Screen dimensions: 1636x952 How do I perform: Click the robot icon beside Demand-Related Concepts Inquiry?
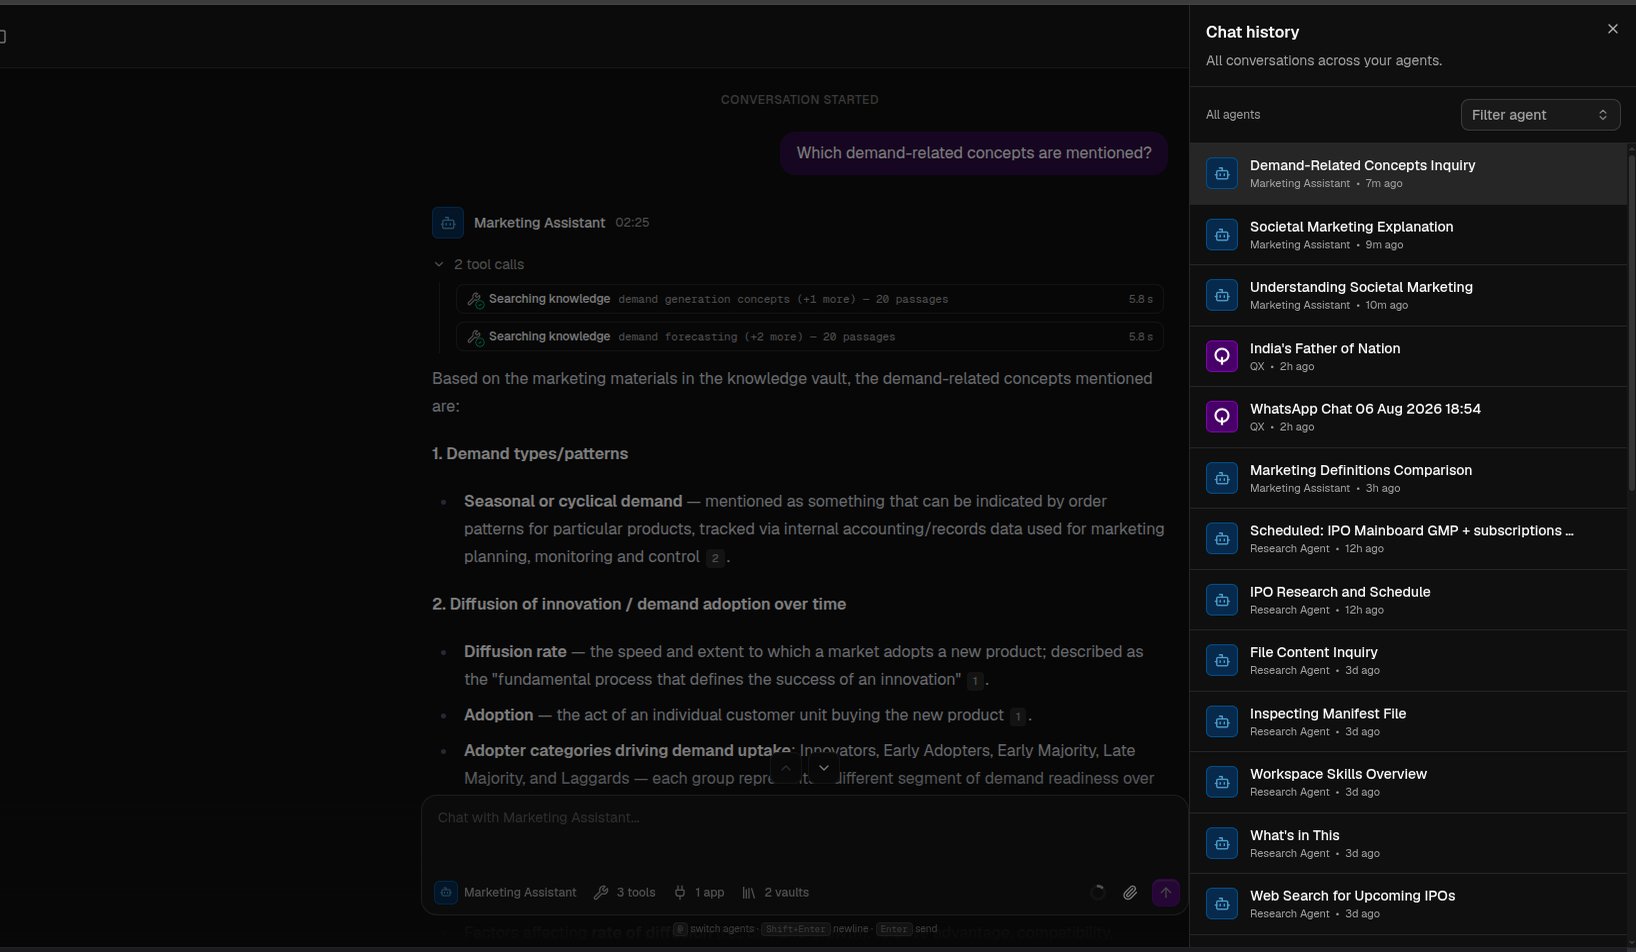(1222, 174)
